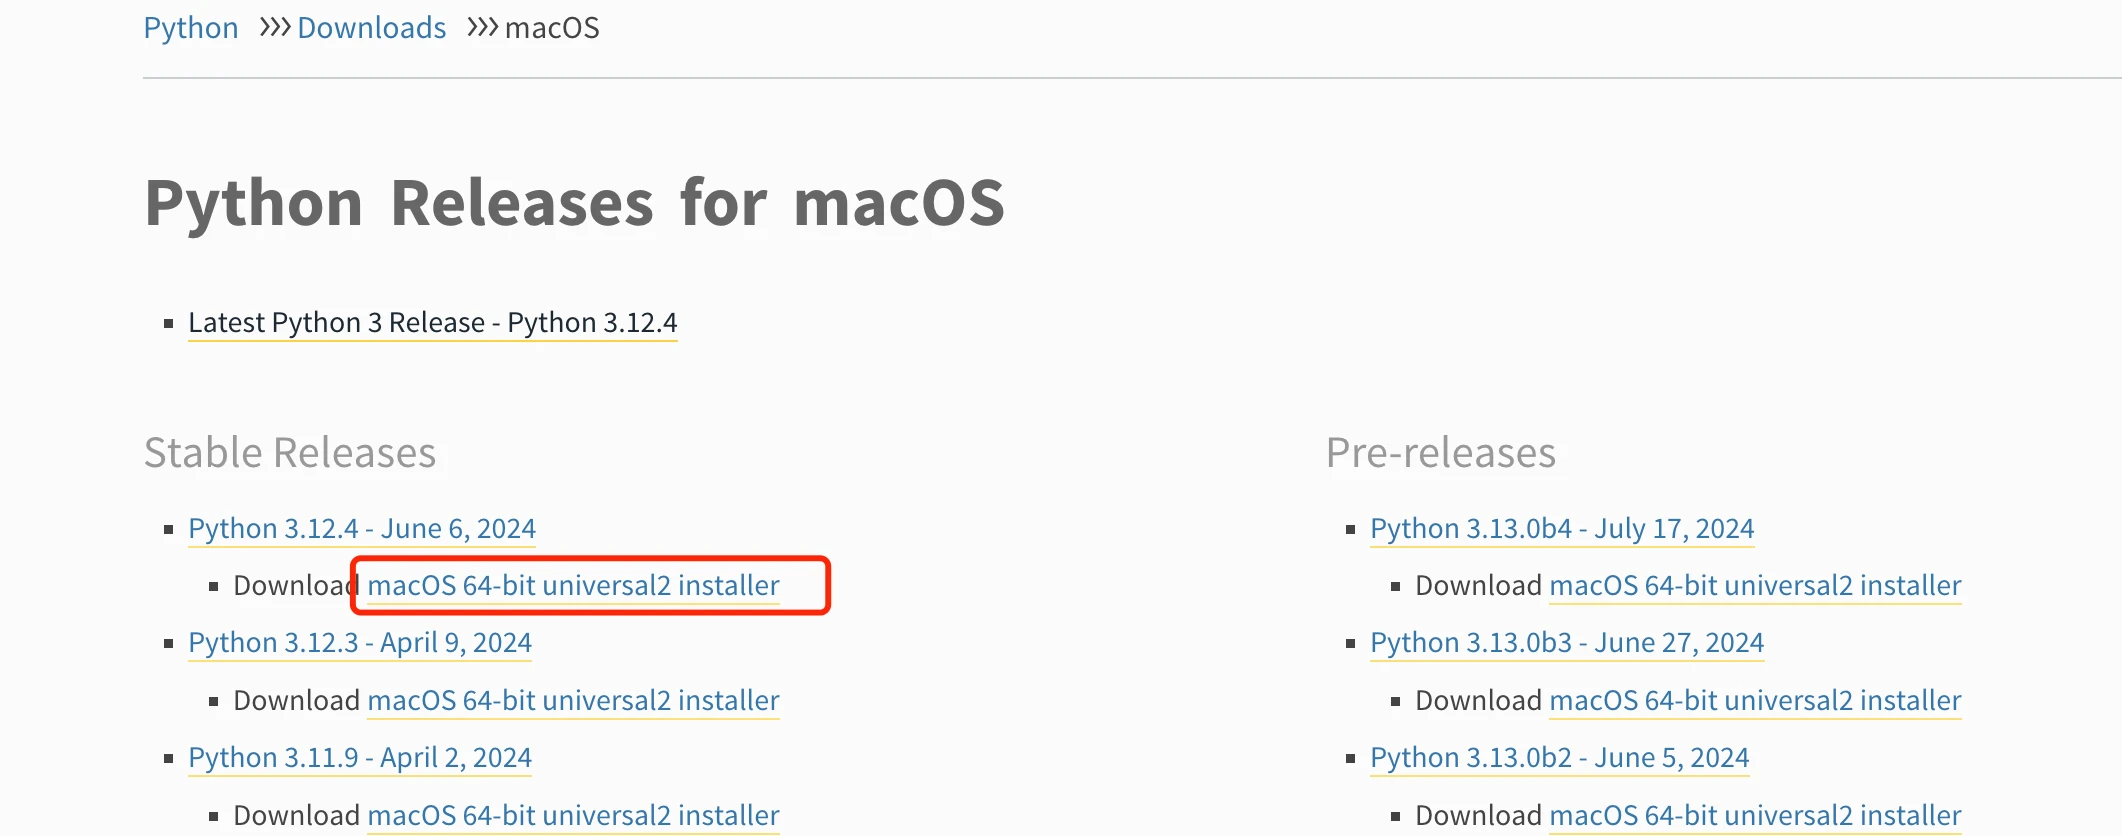Download macOS installer for Python 3.13.0b3

click(1754, 700)
